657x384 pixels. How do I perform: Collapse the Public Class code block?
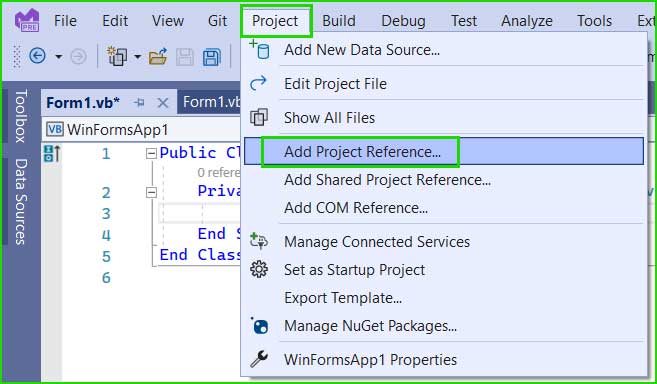(x=151, y=153)
